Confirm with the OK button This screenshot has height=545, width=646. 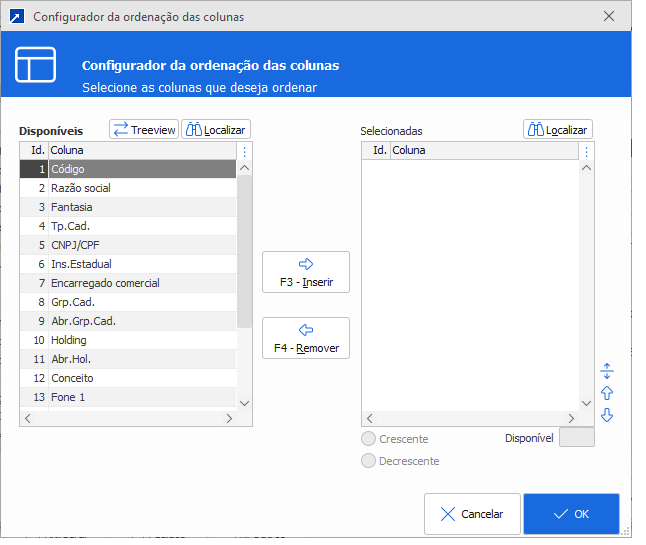[x=571, y=514]
